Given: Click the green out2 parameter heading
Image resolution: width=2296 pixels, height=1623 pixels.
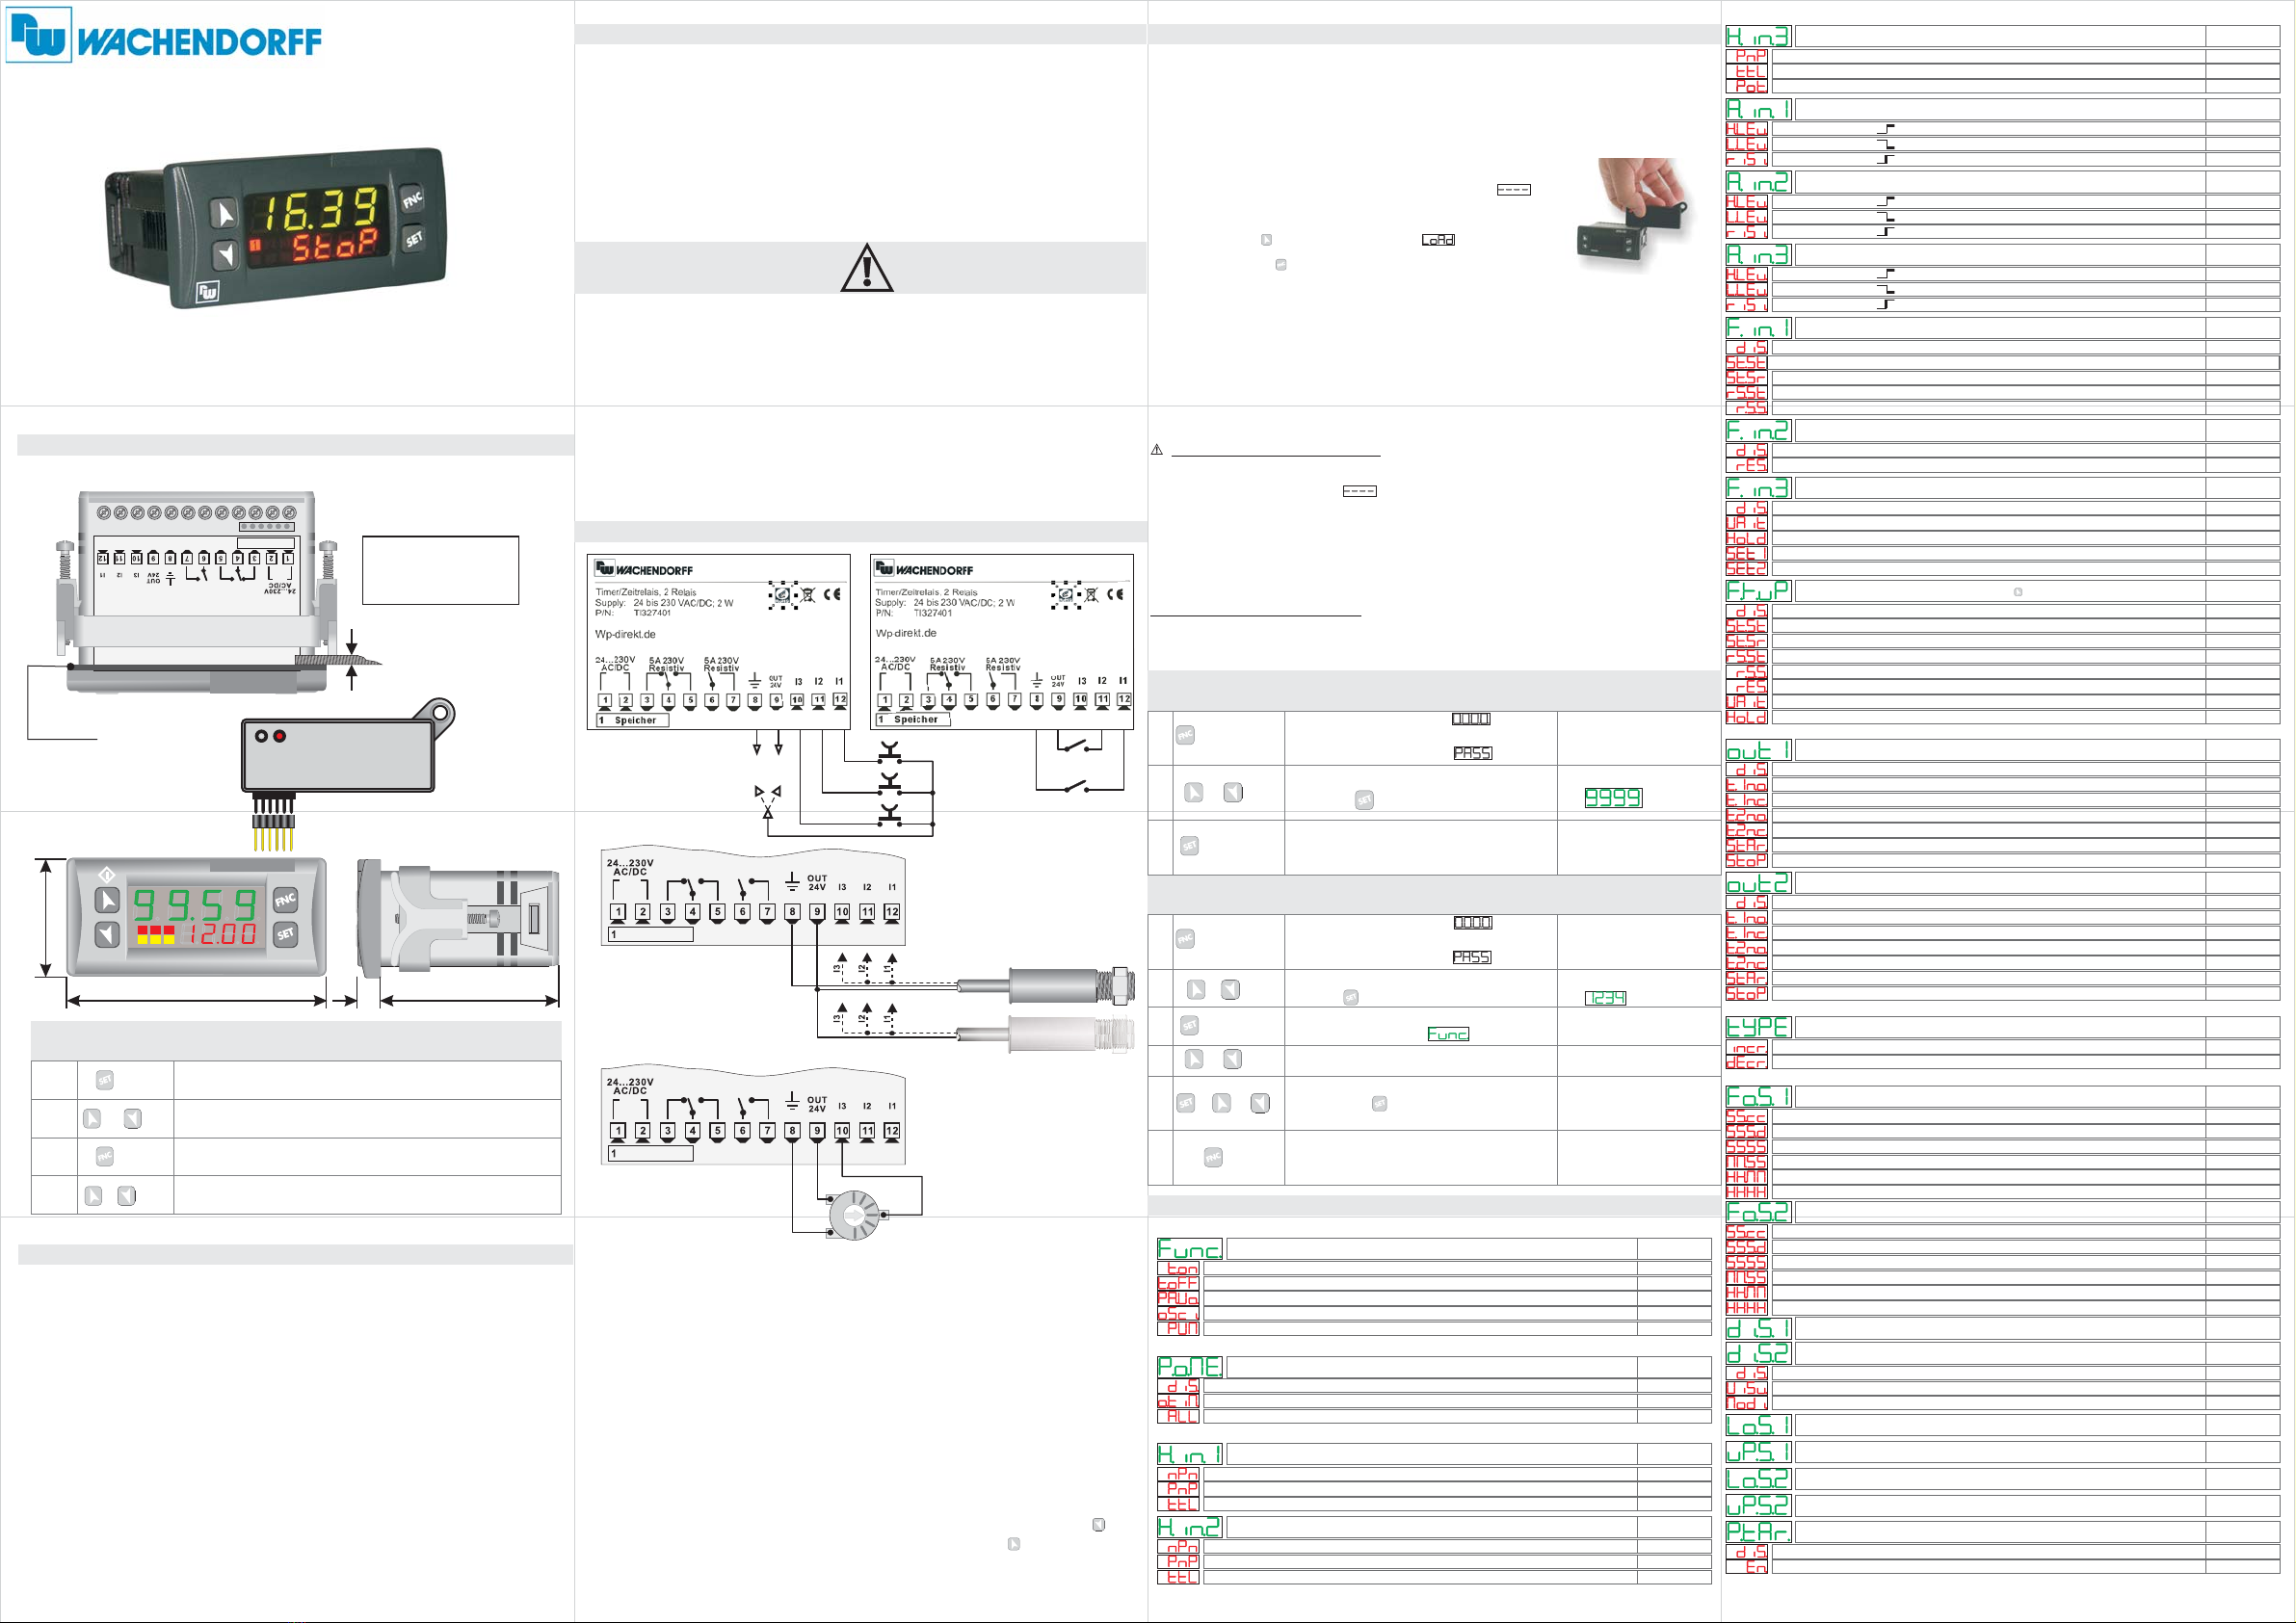Looking at the screenshot, I should coord(1758,883).
